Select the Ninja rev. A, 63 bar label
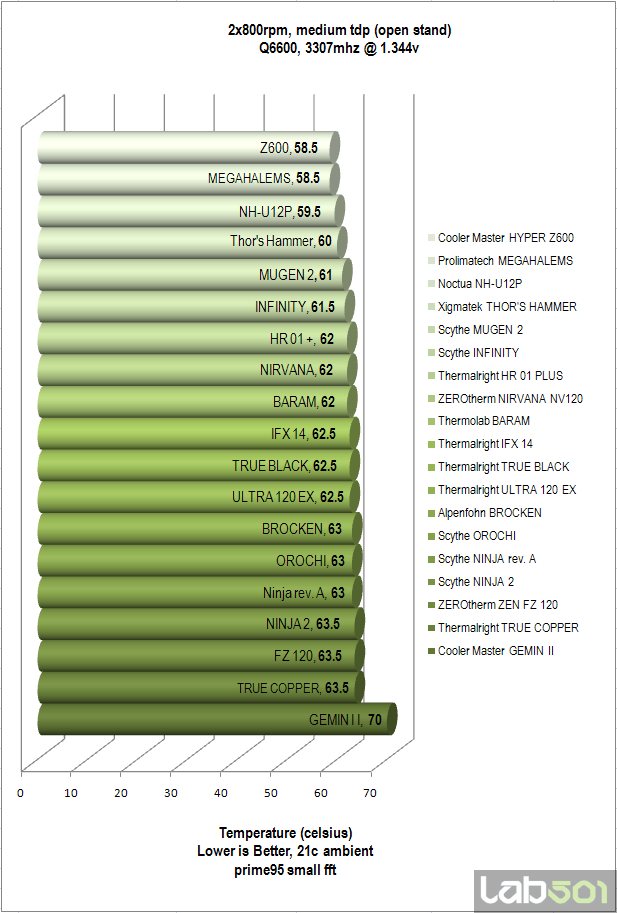The width and height of the screenshot is (617, 913). (x=304, y=593)
